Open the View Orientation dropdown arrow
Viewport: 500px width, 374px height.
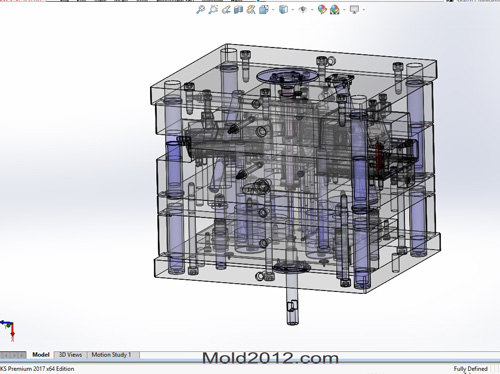pos(273,10)
